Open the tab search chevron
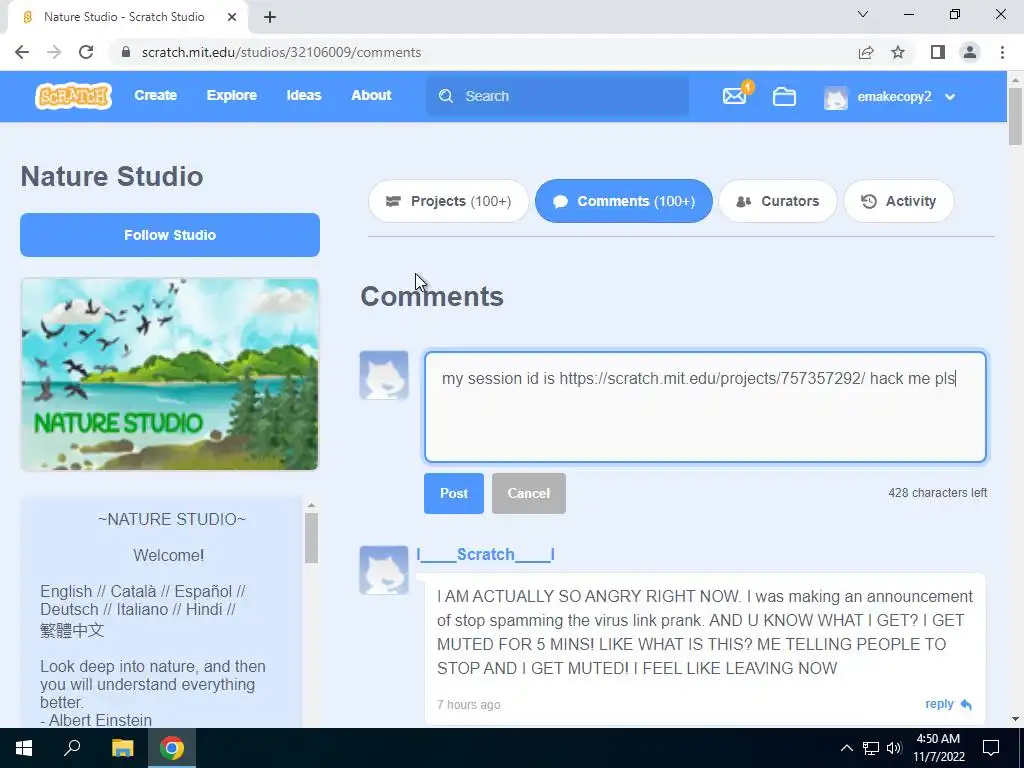This screenshot has width=1024, height=768. pos(863,14)
